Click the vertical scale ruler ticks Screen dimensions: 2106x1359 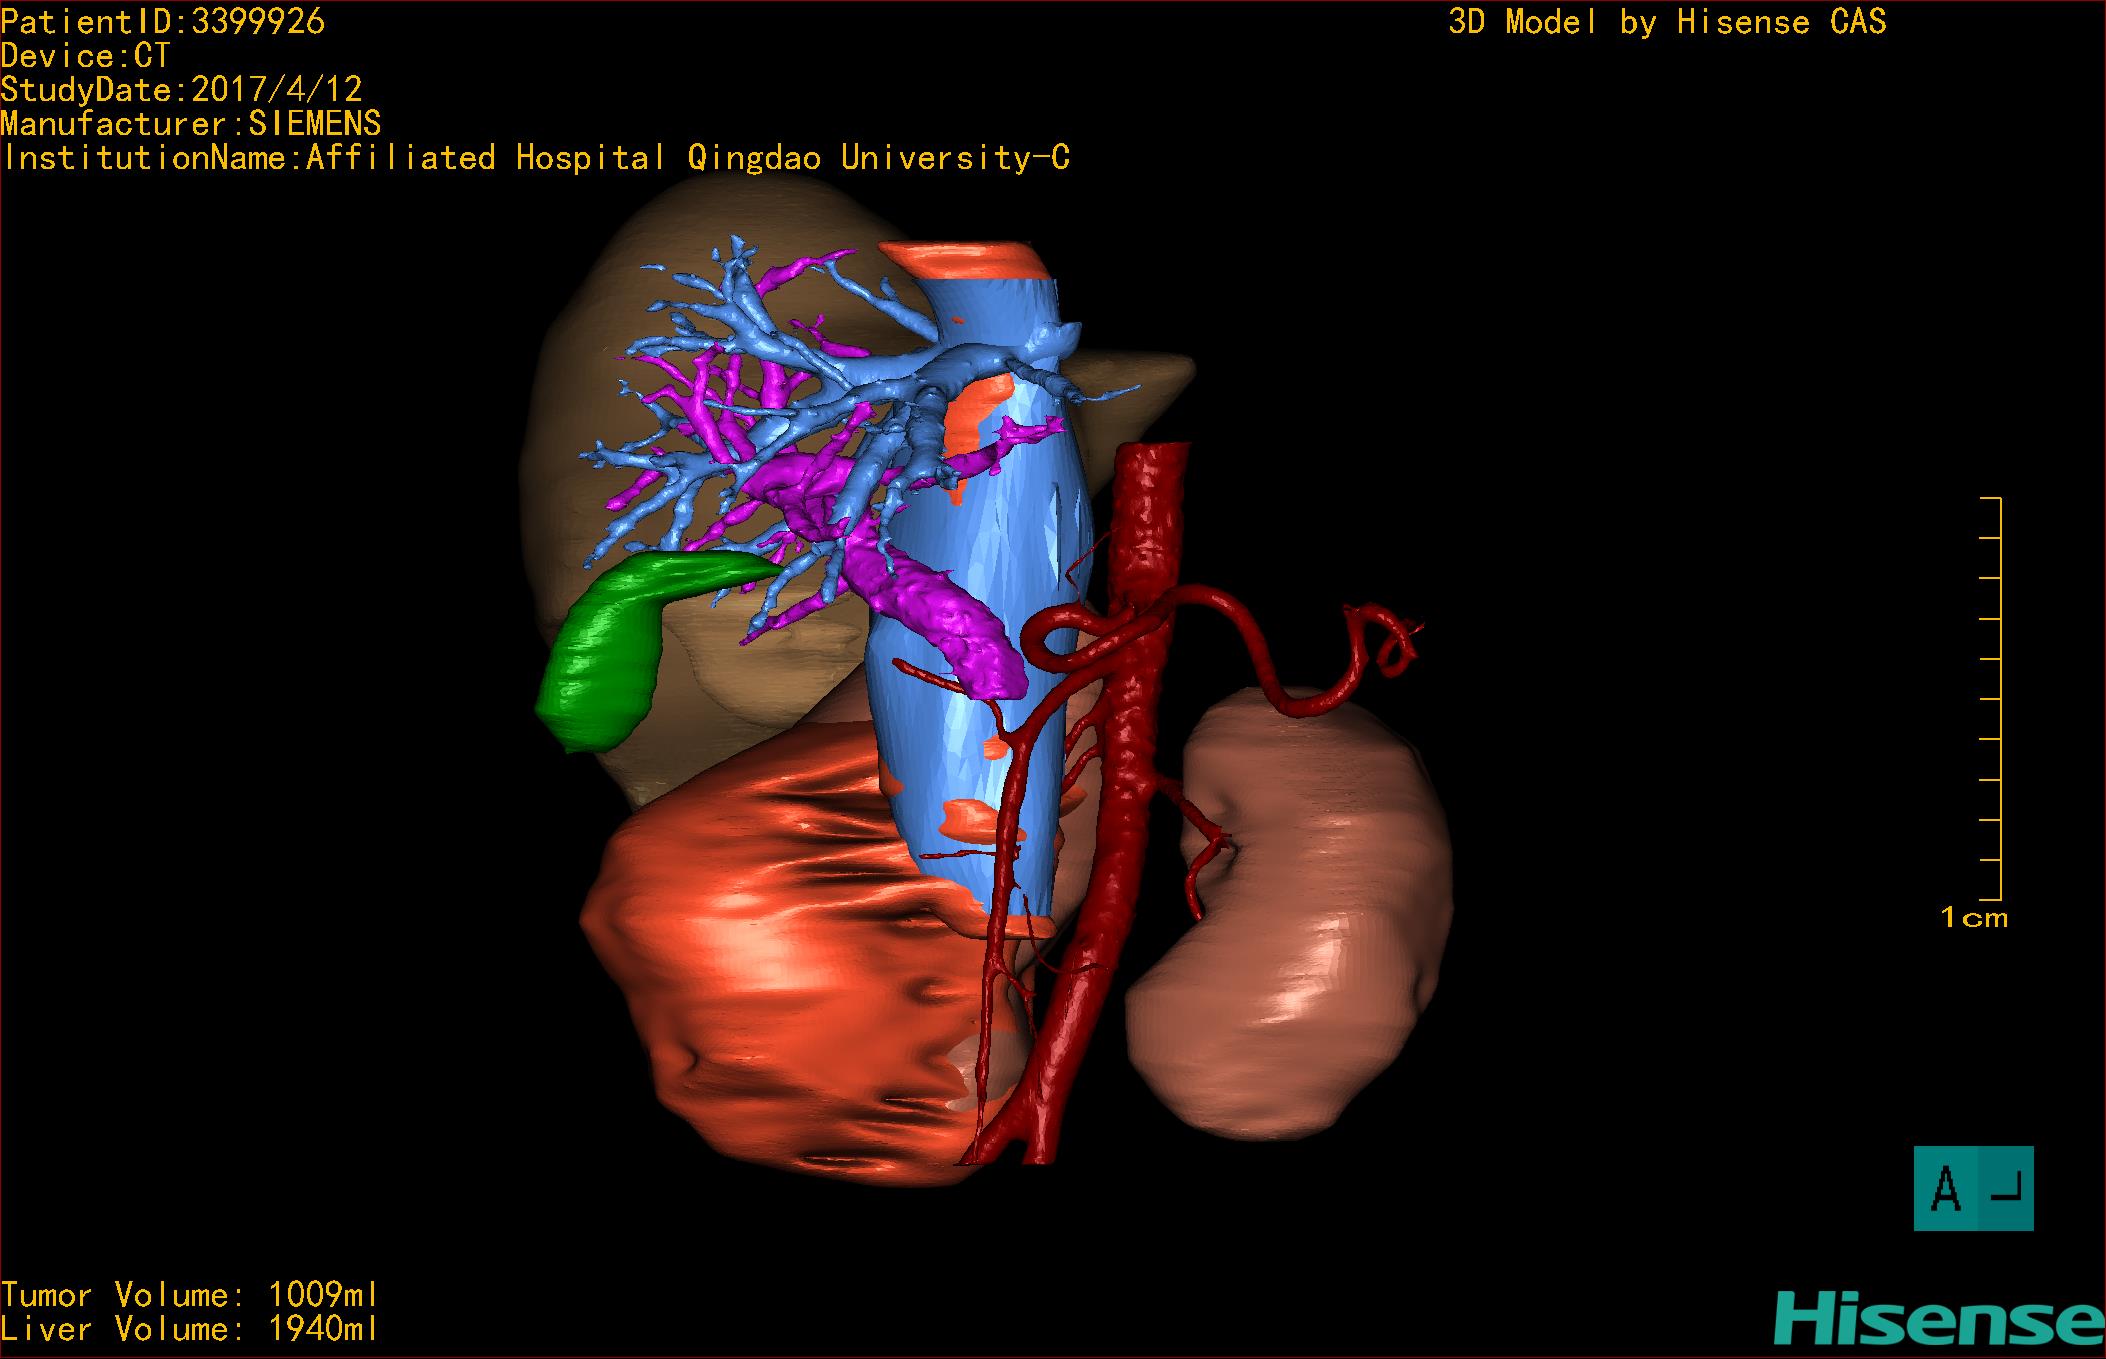click(x=1992, y=700)
